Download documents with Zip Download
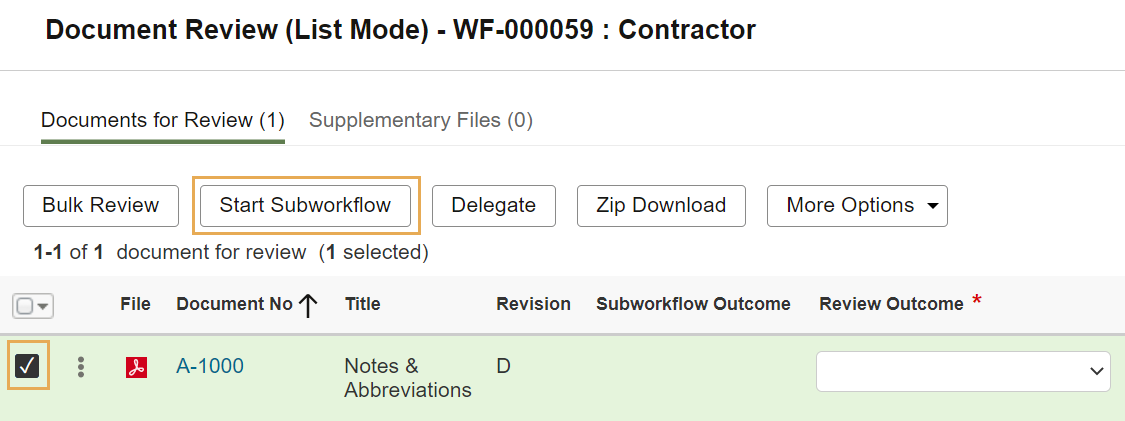This screenshot has width=1125, height=421. pos(662,206)
